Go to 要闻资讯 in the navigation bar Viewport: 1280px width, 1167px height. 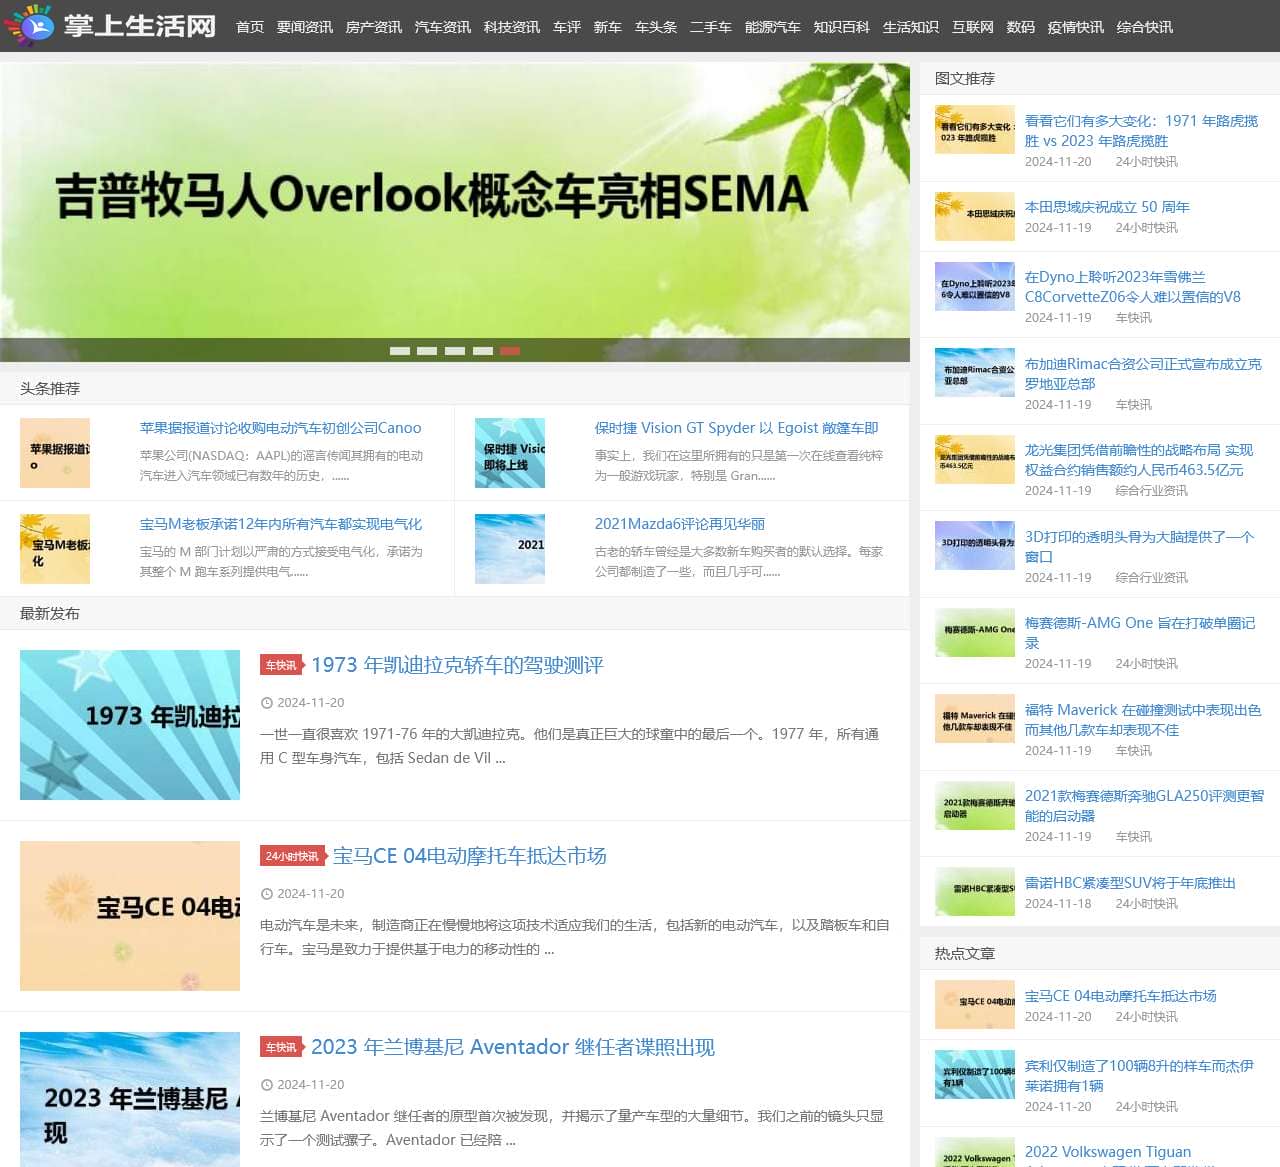305,27
